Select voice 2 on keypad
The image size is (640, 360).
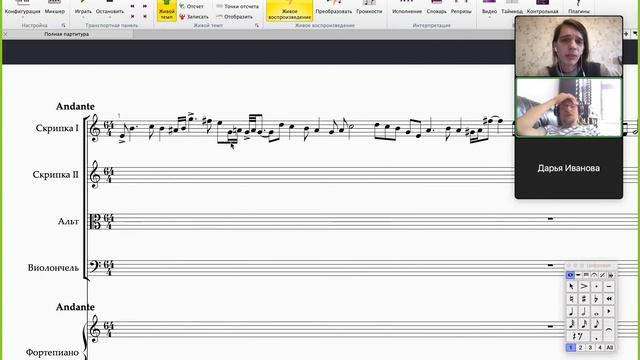(580, 348)
